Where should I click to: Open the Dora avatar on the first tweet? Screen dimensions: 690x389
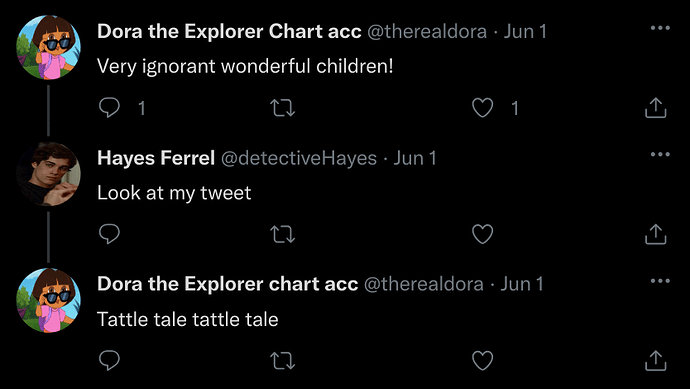click(x=48, y=47)
